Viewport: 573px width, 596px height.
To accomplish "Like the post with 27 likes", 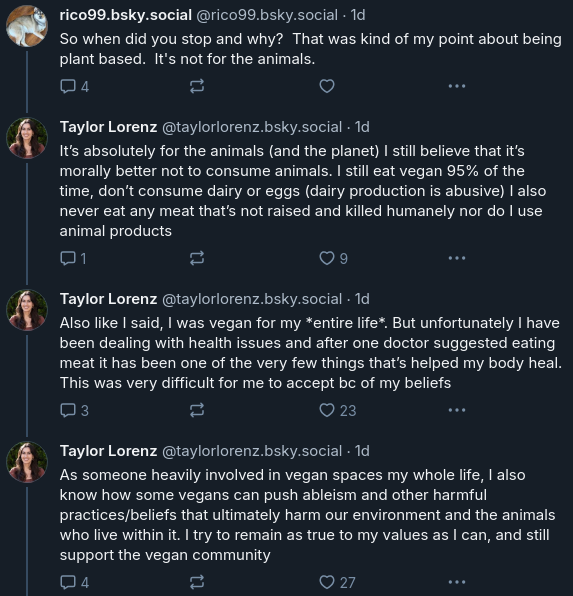I will [337, 582].
